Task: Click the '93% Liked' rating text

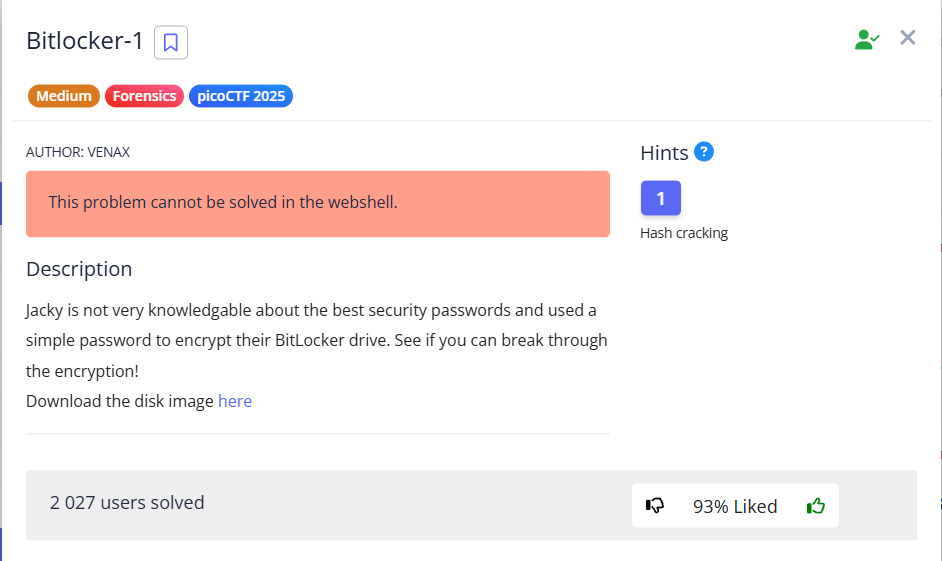Action: coord(735,506)
